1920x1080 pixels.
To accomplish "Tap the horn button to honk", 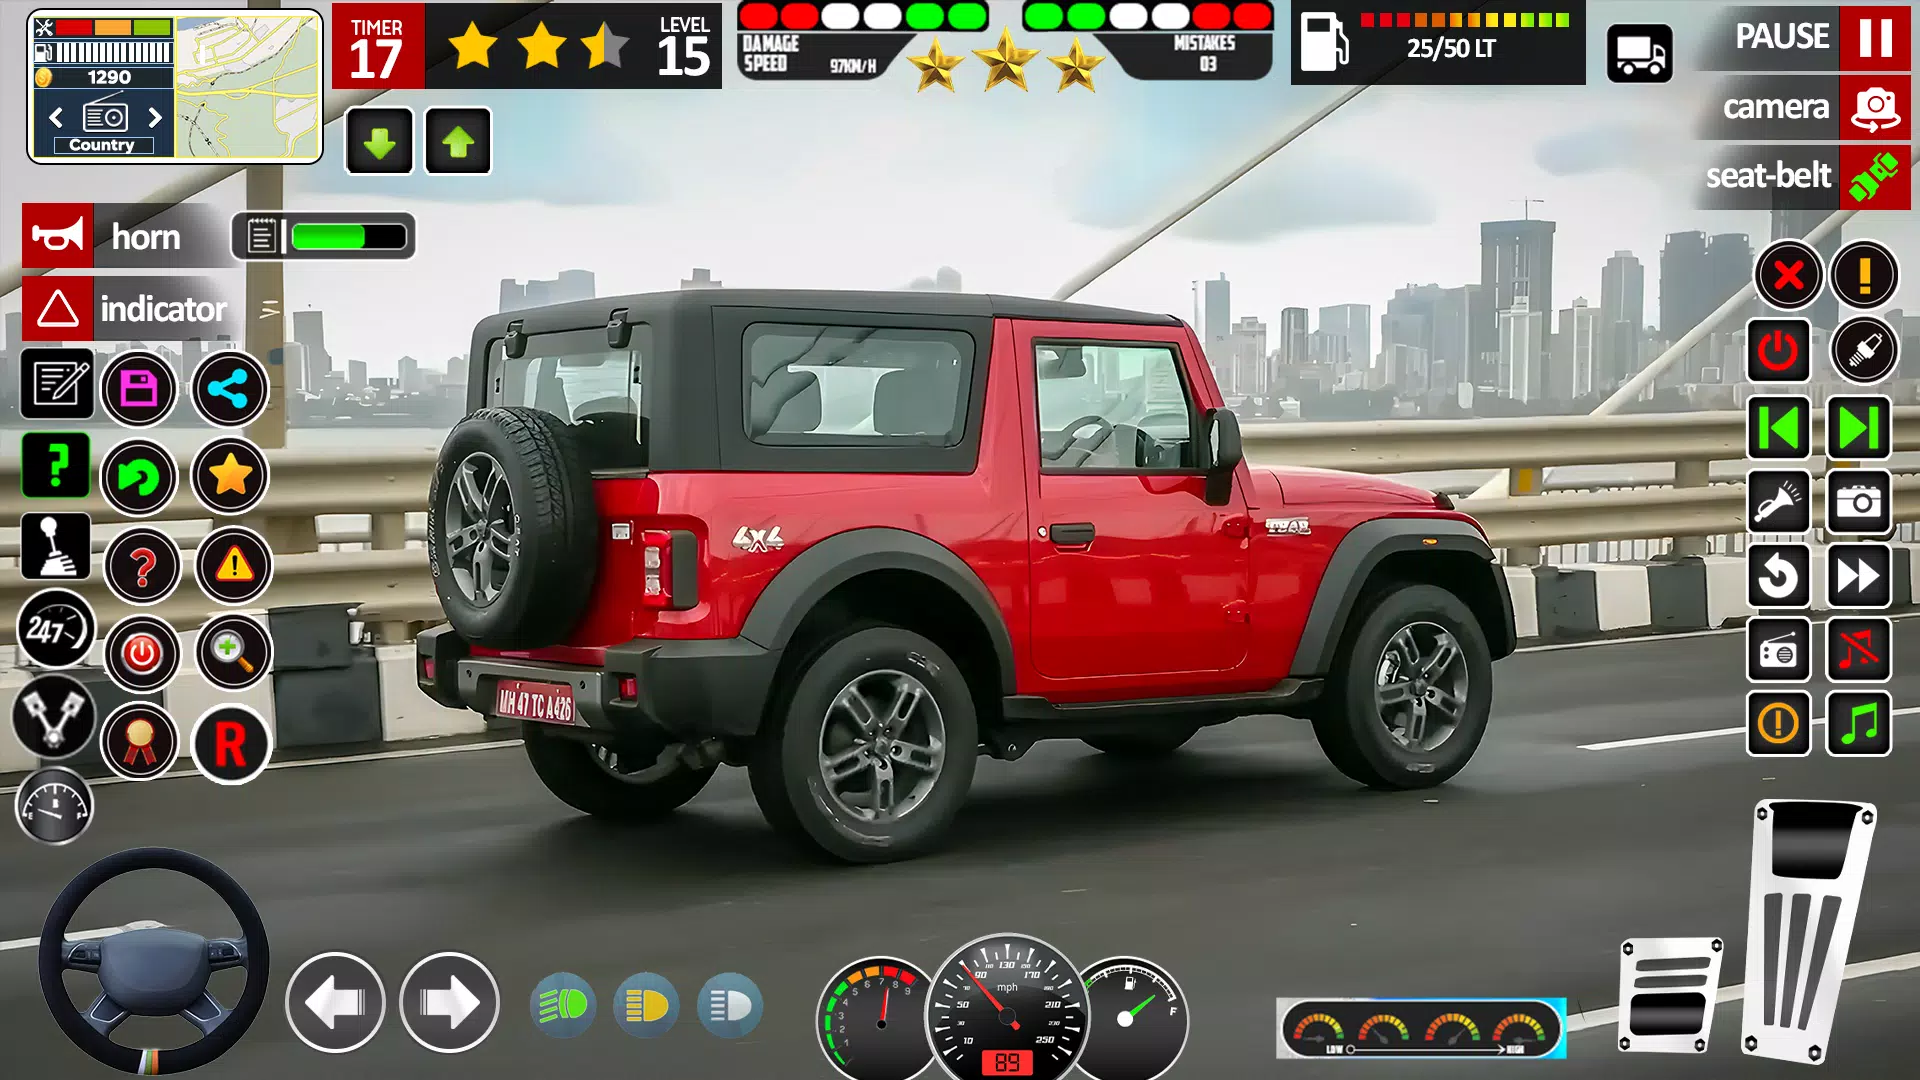I will [59, 237].
